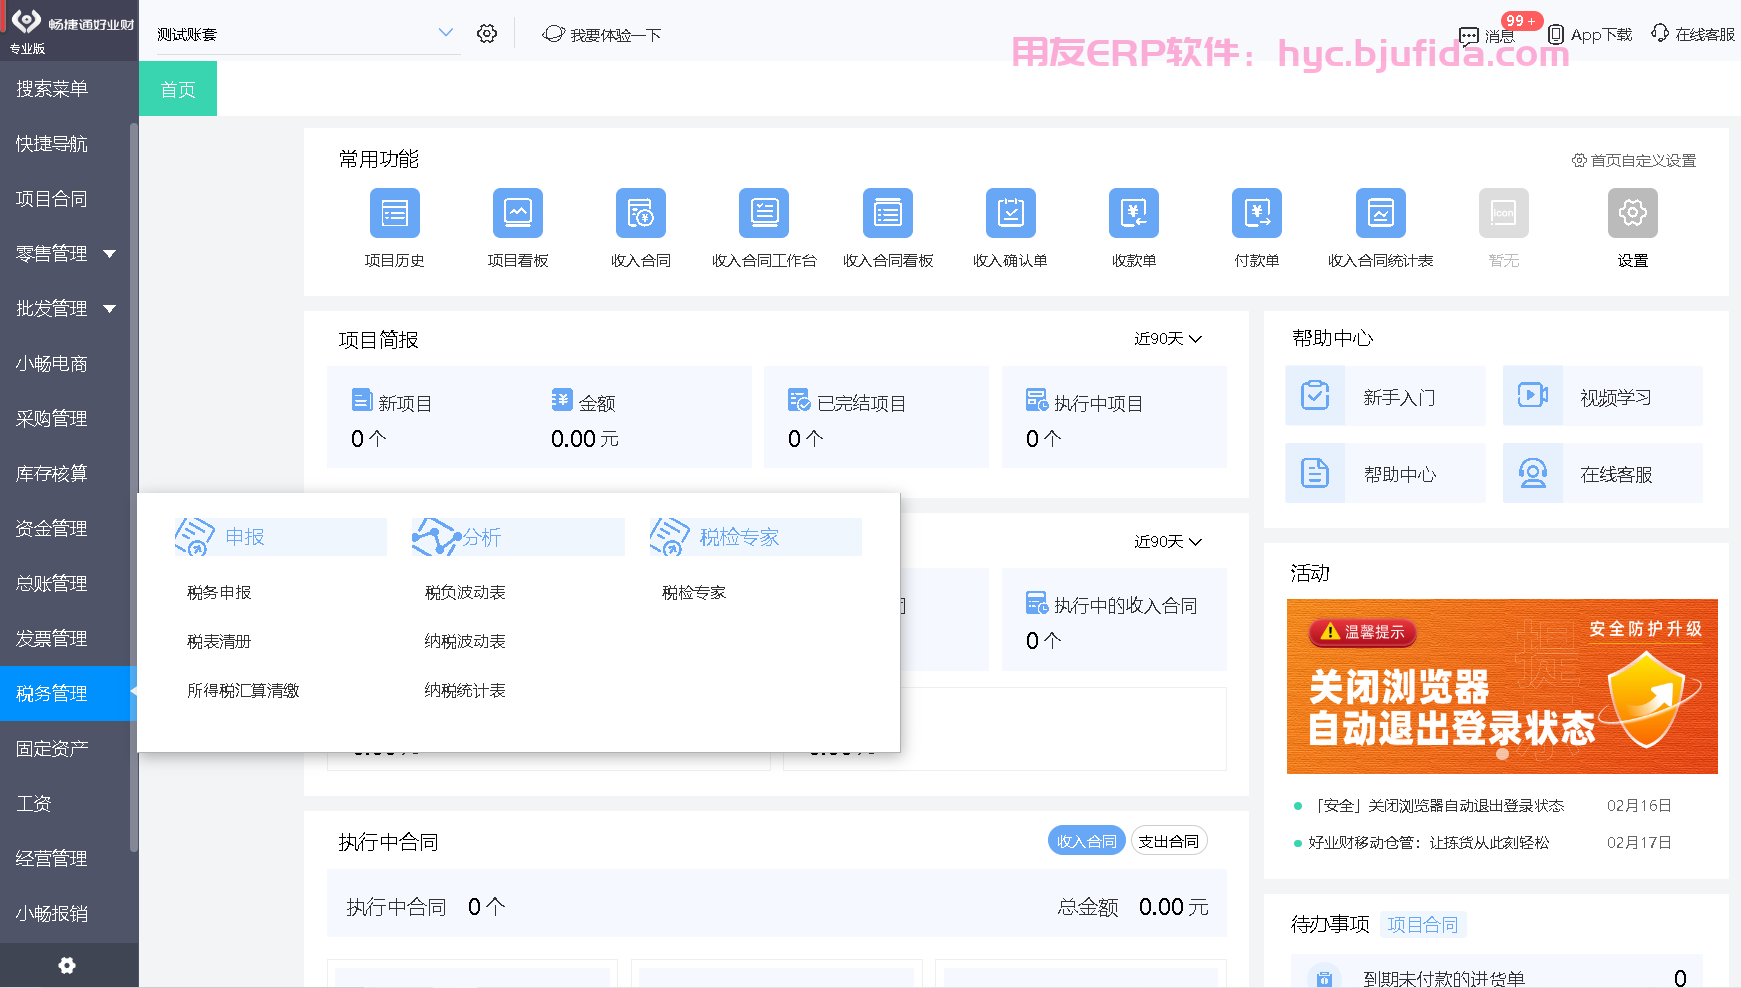Click the 在线客服 agent icon in help center

tap(1533, 473)
